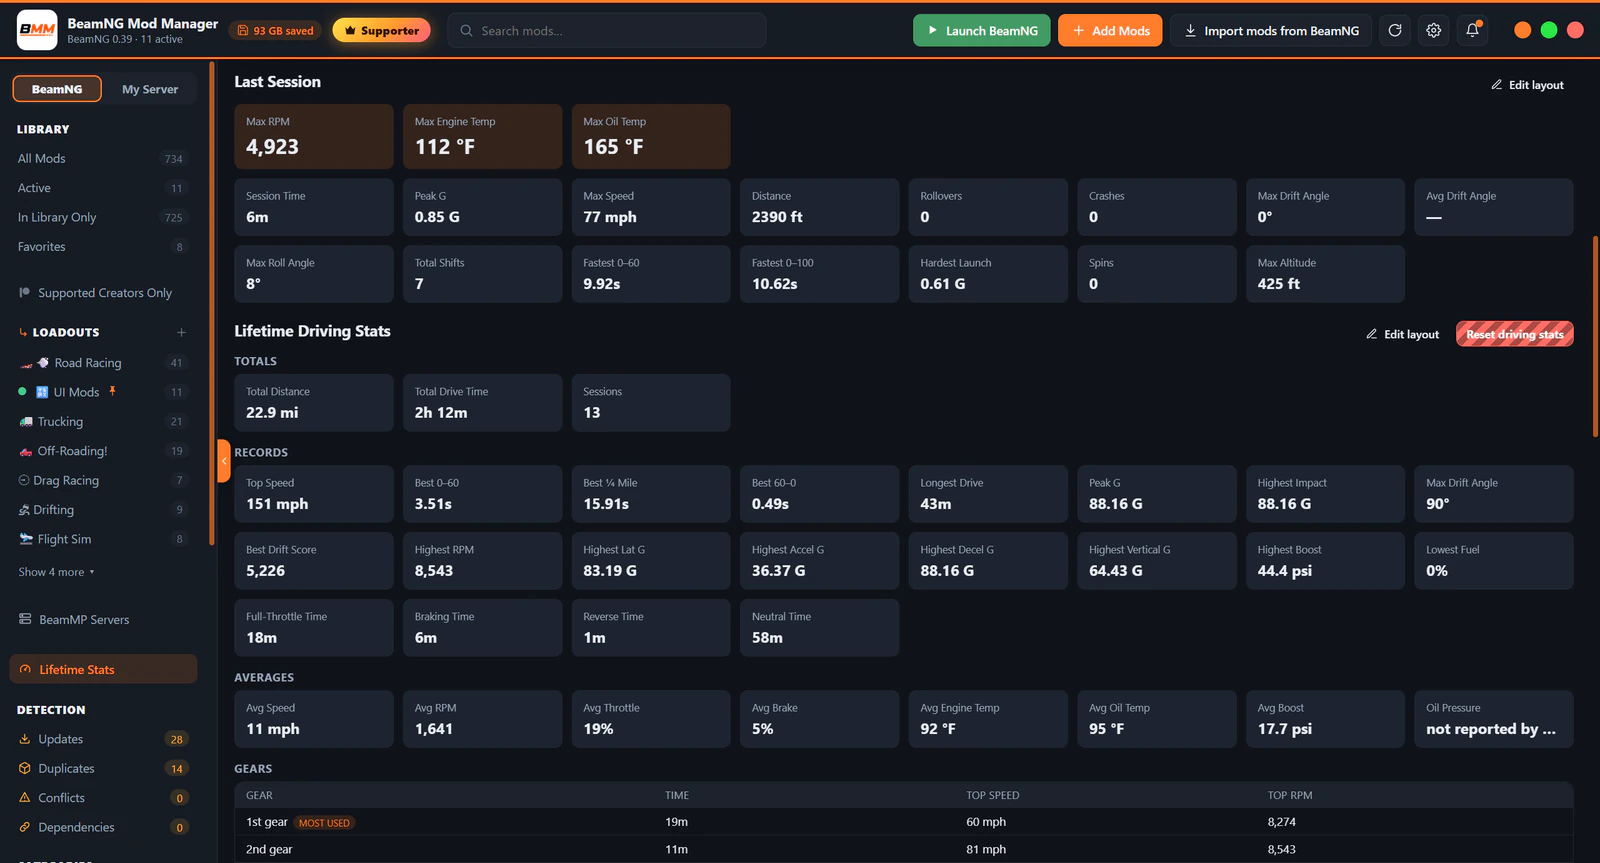Viewport: 1600px width, 863px height.
Task: Toggle Supported Creators Only filter
Action: [102, 293]
